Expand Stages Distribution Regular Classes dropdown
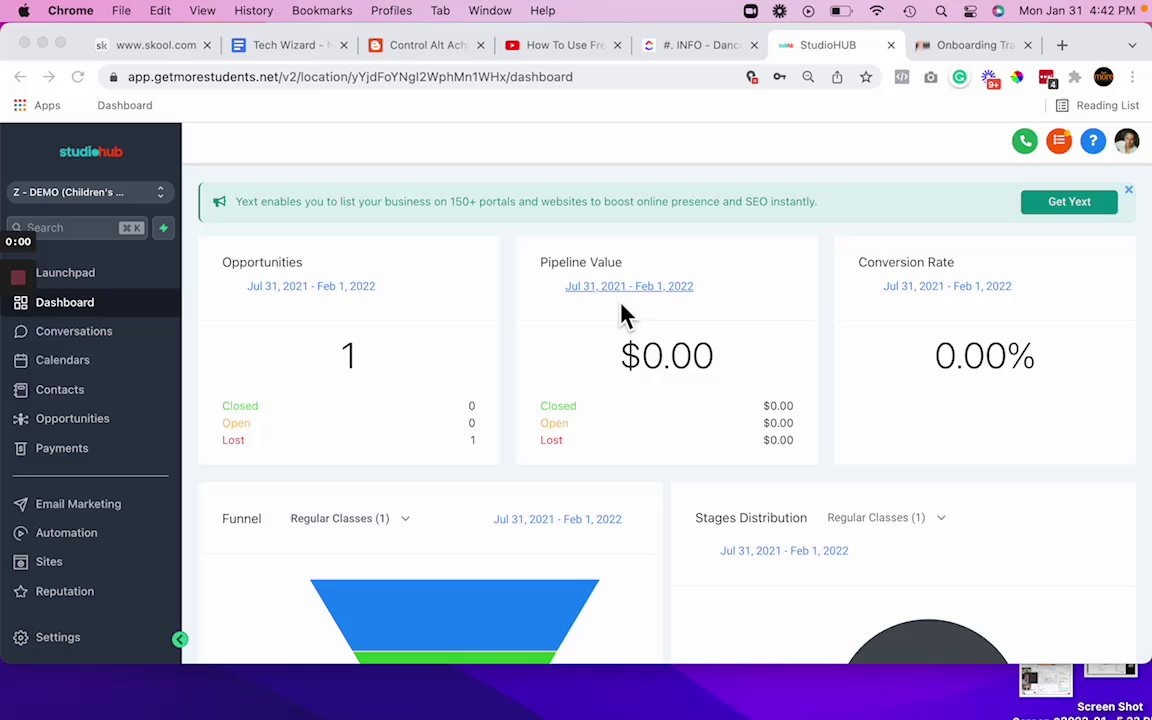1152x720 pixels. [886, 518]
